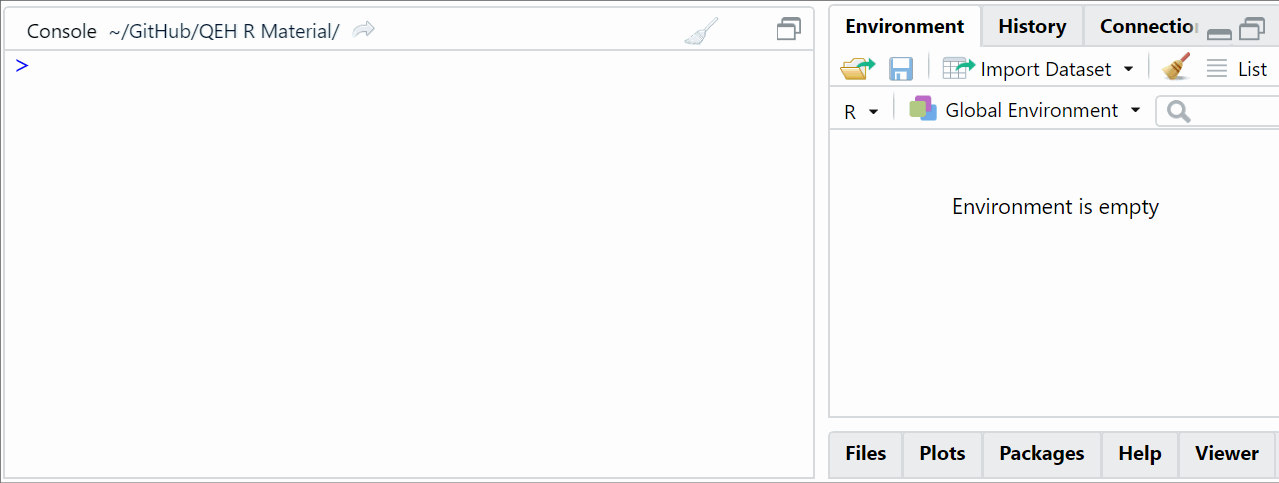Open the Import Dataset menu

pos(1039,69)
